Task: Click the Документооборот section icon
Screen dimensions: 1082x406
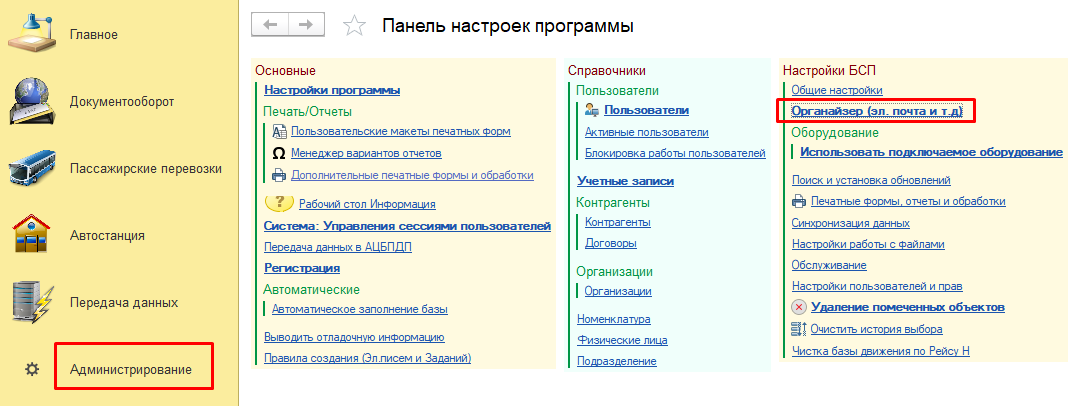Action: click(x=32, y=101)
